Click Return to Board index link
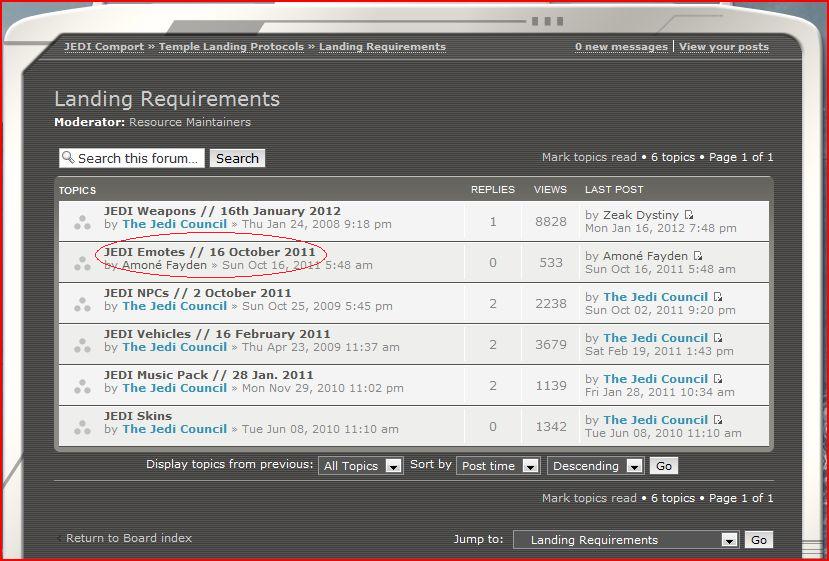The image size is (829, 561). (x=129, y=538)
